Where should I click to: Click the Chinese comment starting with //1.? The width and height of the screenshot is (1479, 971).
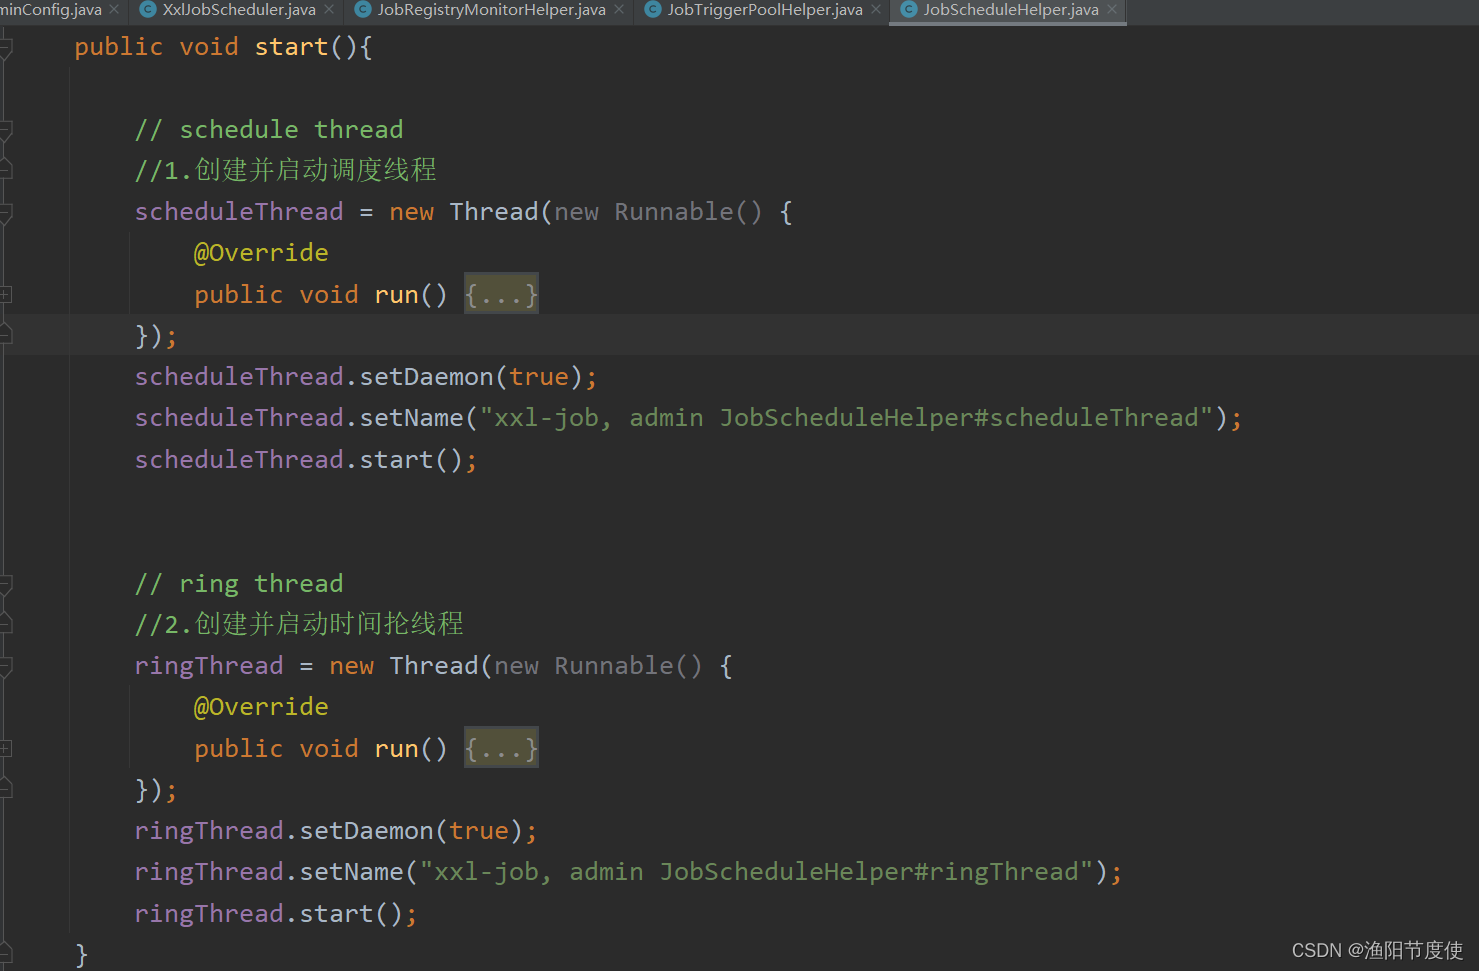(x=286, y=170)
